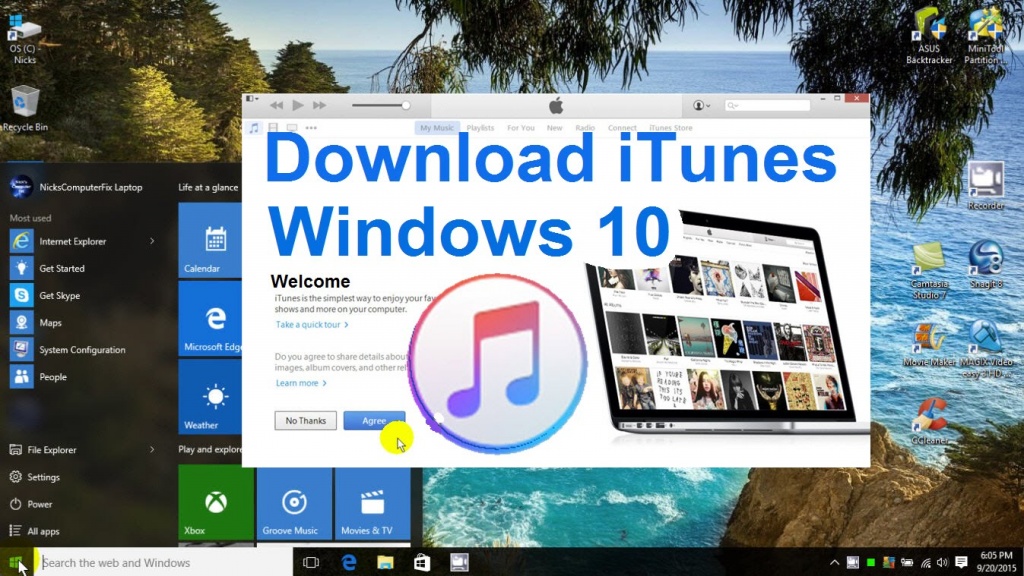
Task: Open the Take a quick tour link
Action: click(312, 325)
